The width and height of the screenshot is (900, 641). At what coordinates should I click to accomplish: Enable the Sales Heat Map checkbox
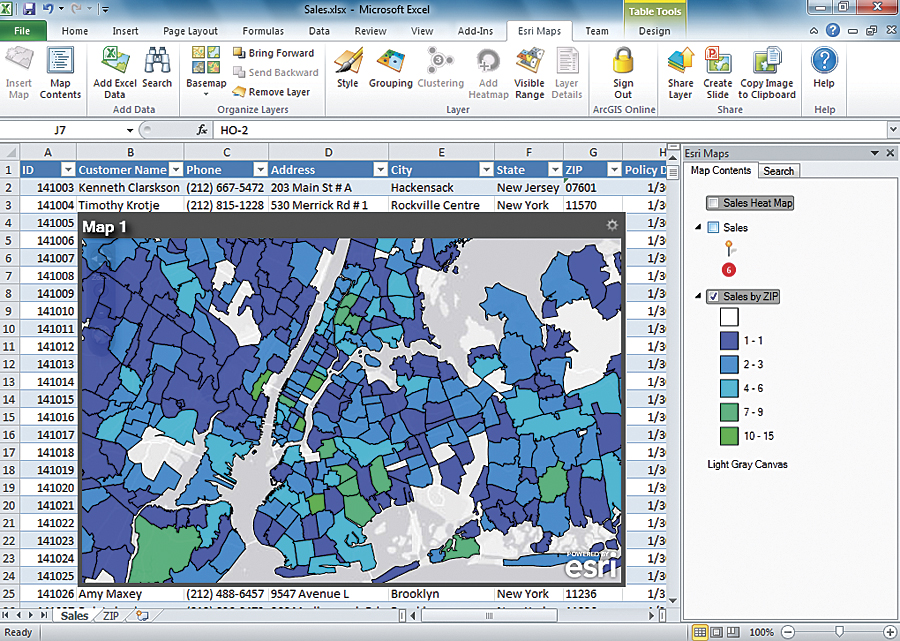713,203
